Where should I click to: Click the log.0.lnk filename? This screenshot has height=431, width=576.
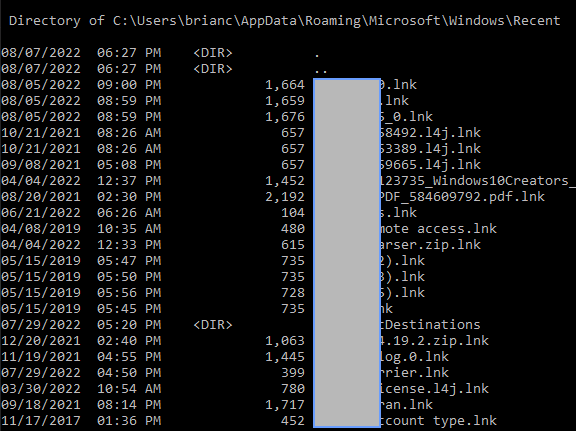[x=414, y=357]
